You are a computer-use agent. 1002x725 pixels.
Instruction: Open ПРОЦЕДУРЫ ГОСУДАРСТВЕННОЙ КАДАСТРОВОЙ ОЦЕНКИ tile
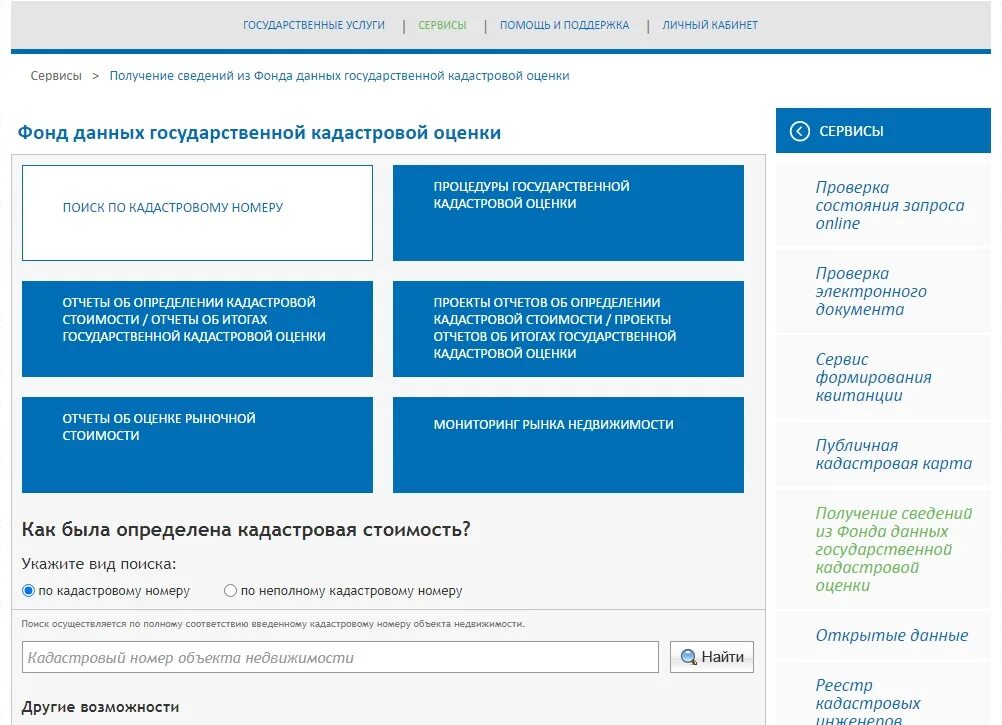point(568,212)
